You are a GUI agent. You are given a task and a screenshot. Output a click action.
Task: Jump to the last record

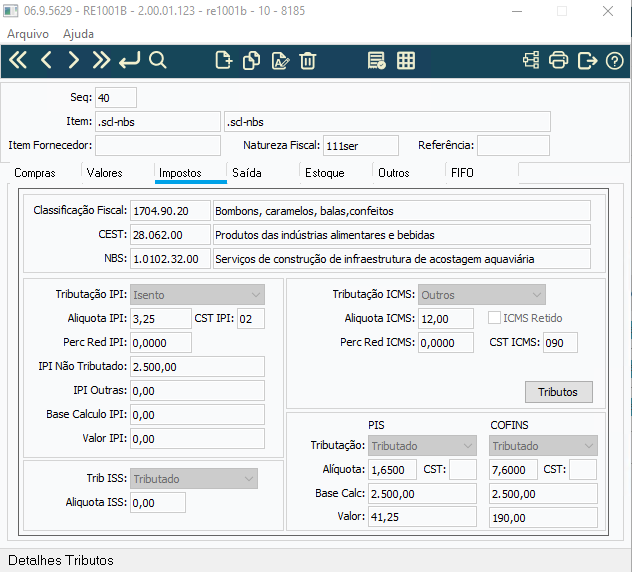click(101, 60)
